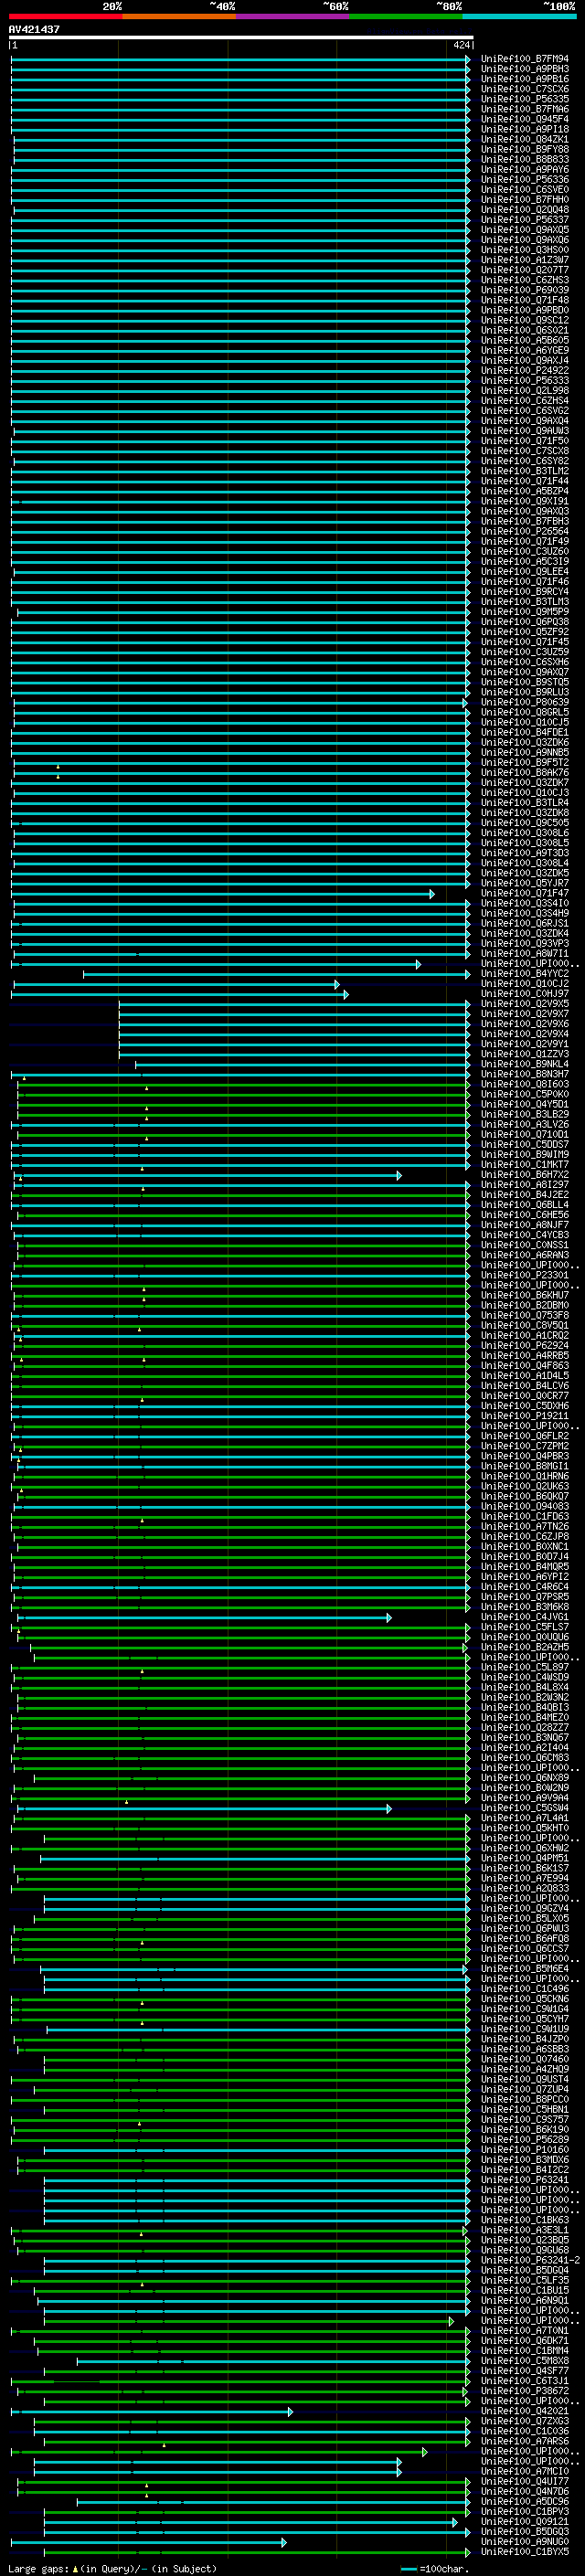Select the UniRef100_Q2V9X5 entry
585x2576 pixels.
(x=525, y=1004)
